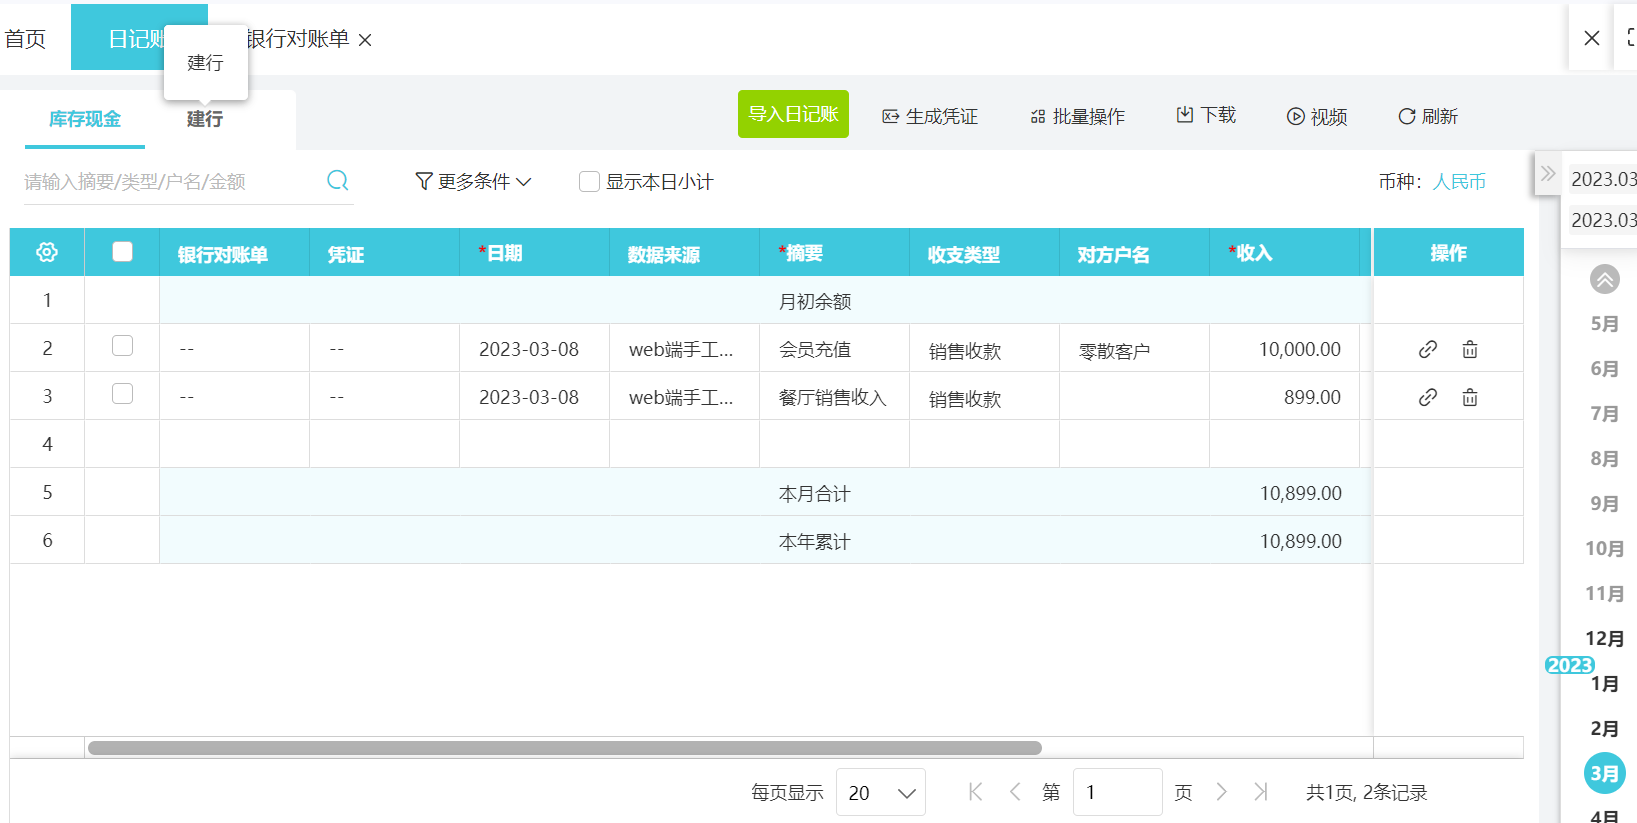Viewport: 1637px width, 823px height.
Task: Switch to 银行对账单 tab
Action: 298,39
